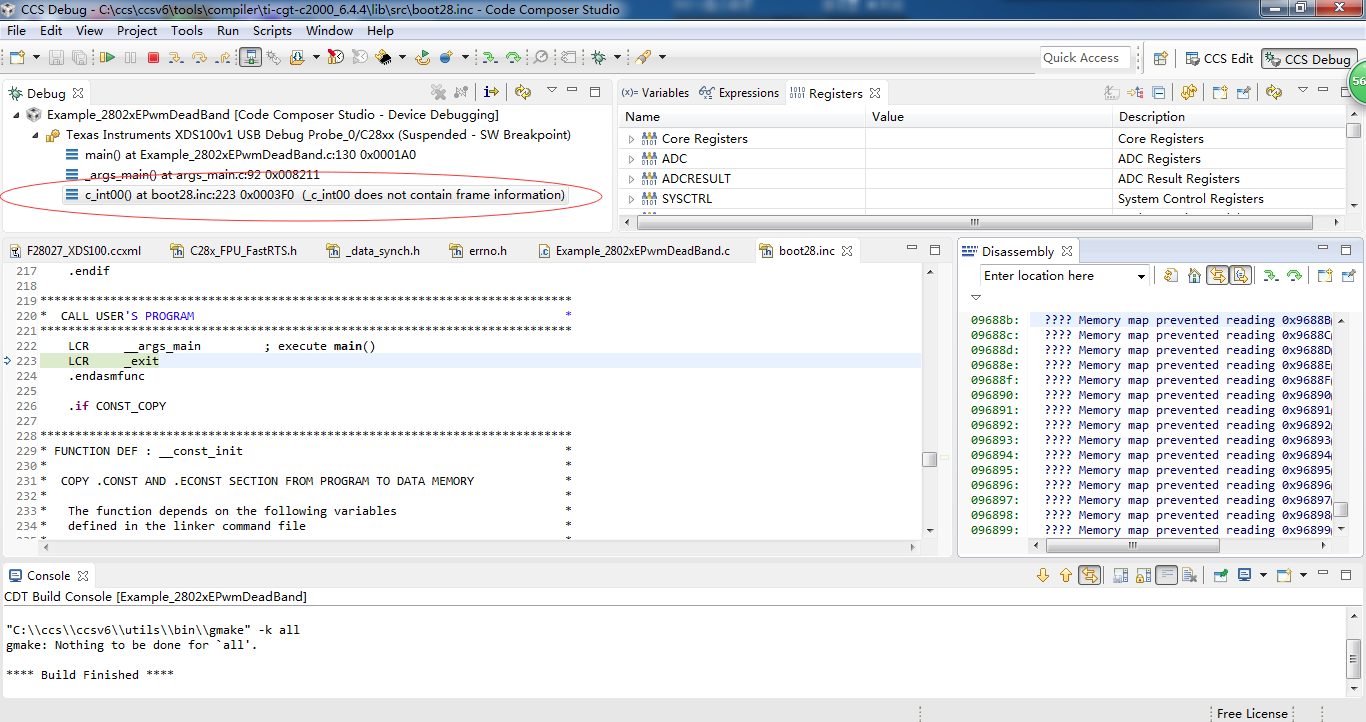Toggle Link with Active Debug Context

(x=1217, y=276)
